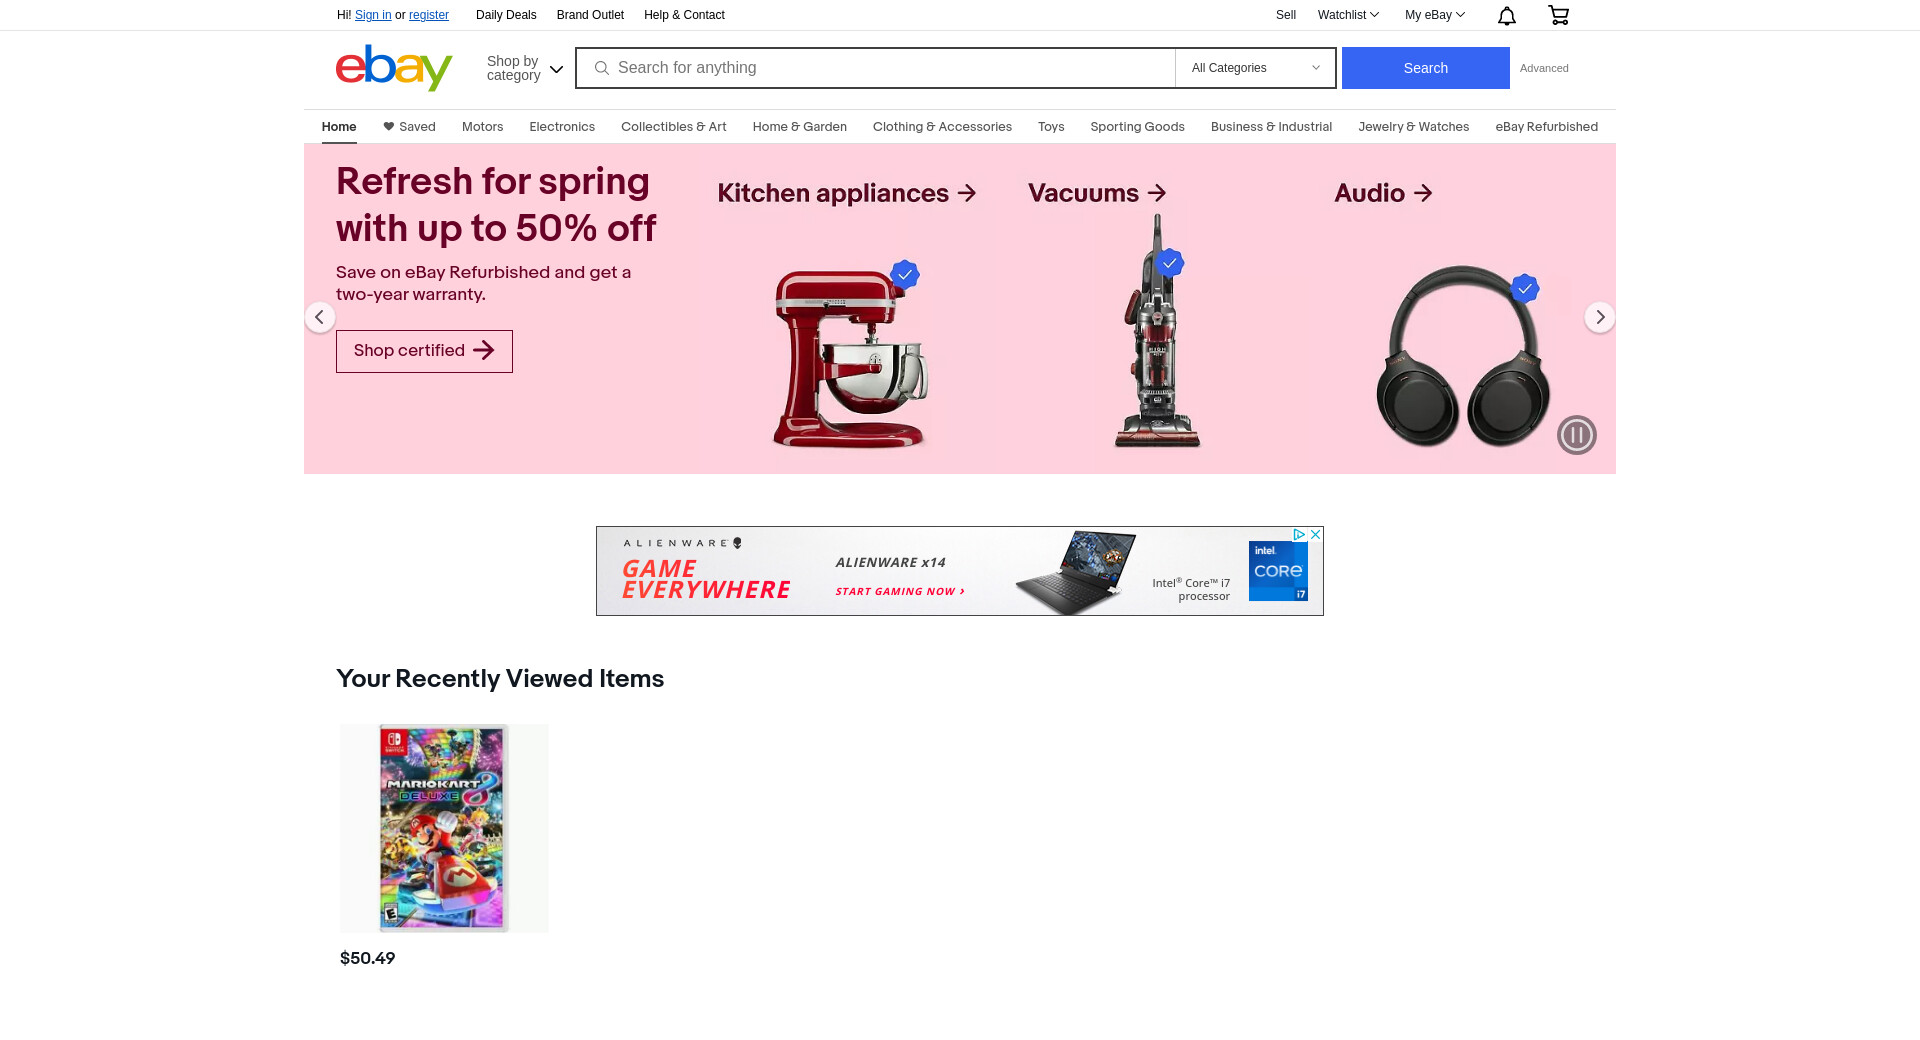Go to previous carousel slide
This screenshot has height=1040, width=1920.
320,317
